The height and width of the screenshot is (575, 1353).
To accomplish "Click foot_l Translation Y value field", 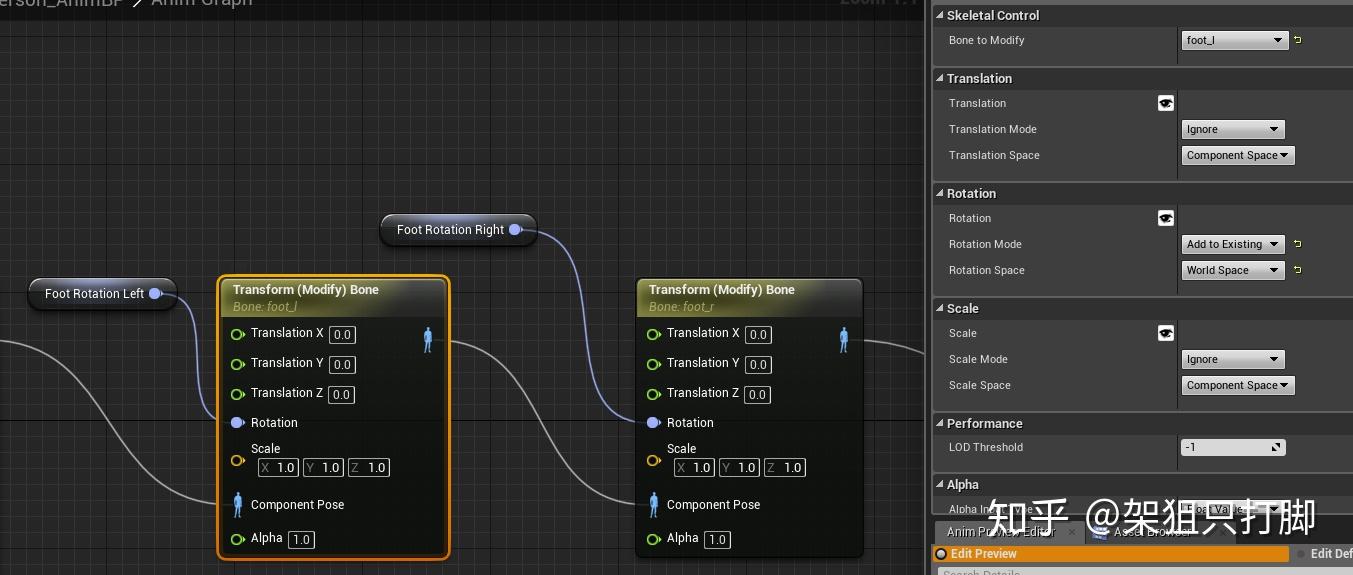I will point(342,365).
